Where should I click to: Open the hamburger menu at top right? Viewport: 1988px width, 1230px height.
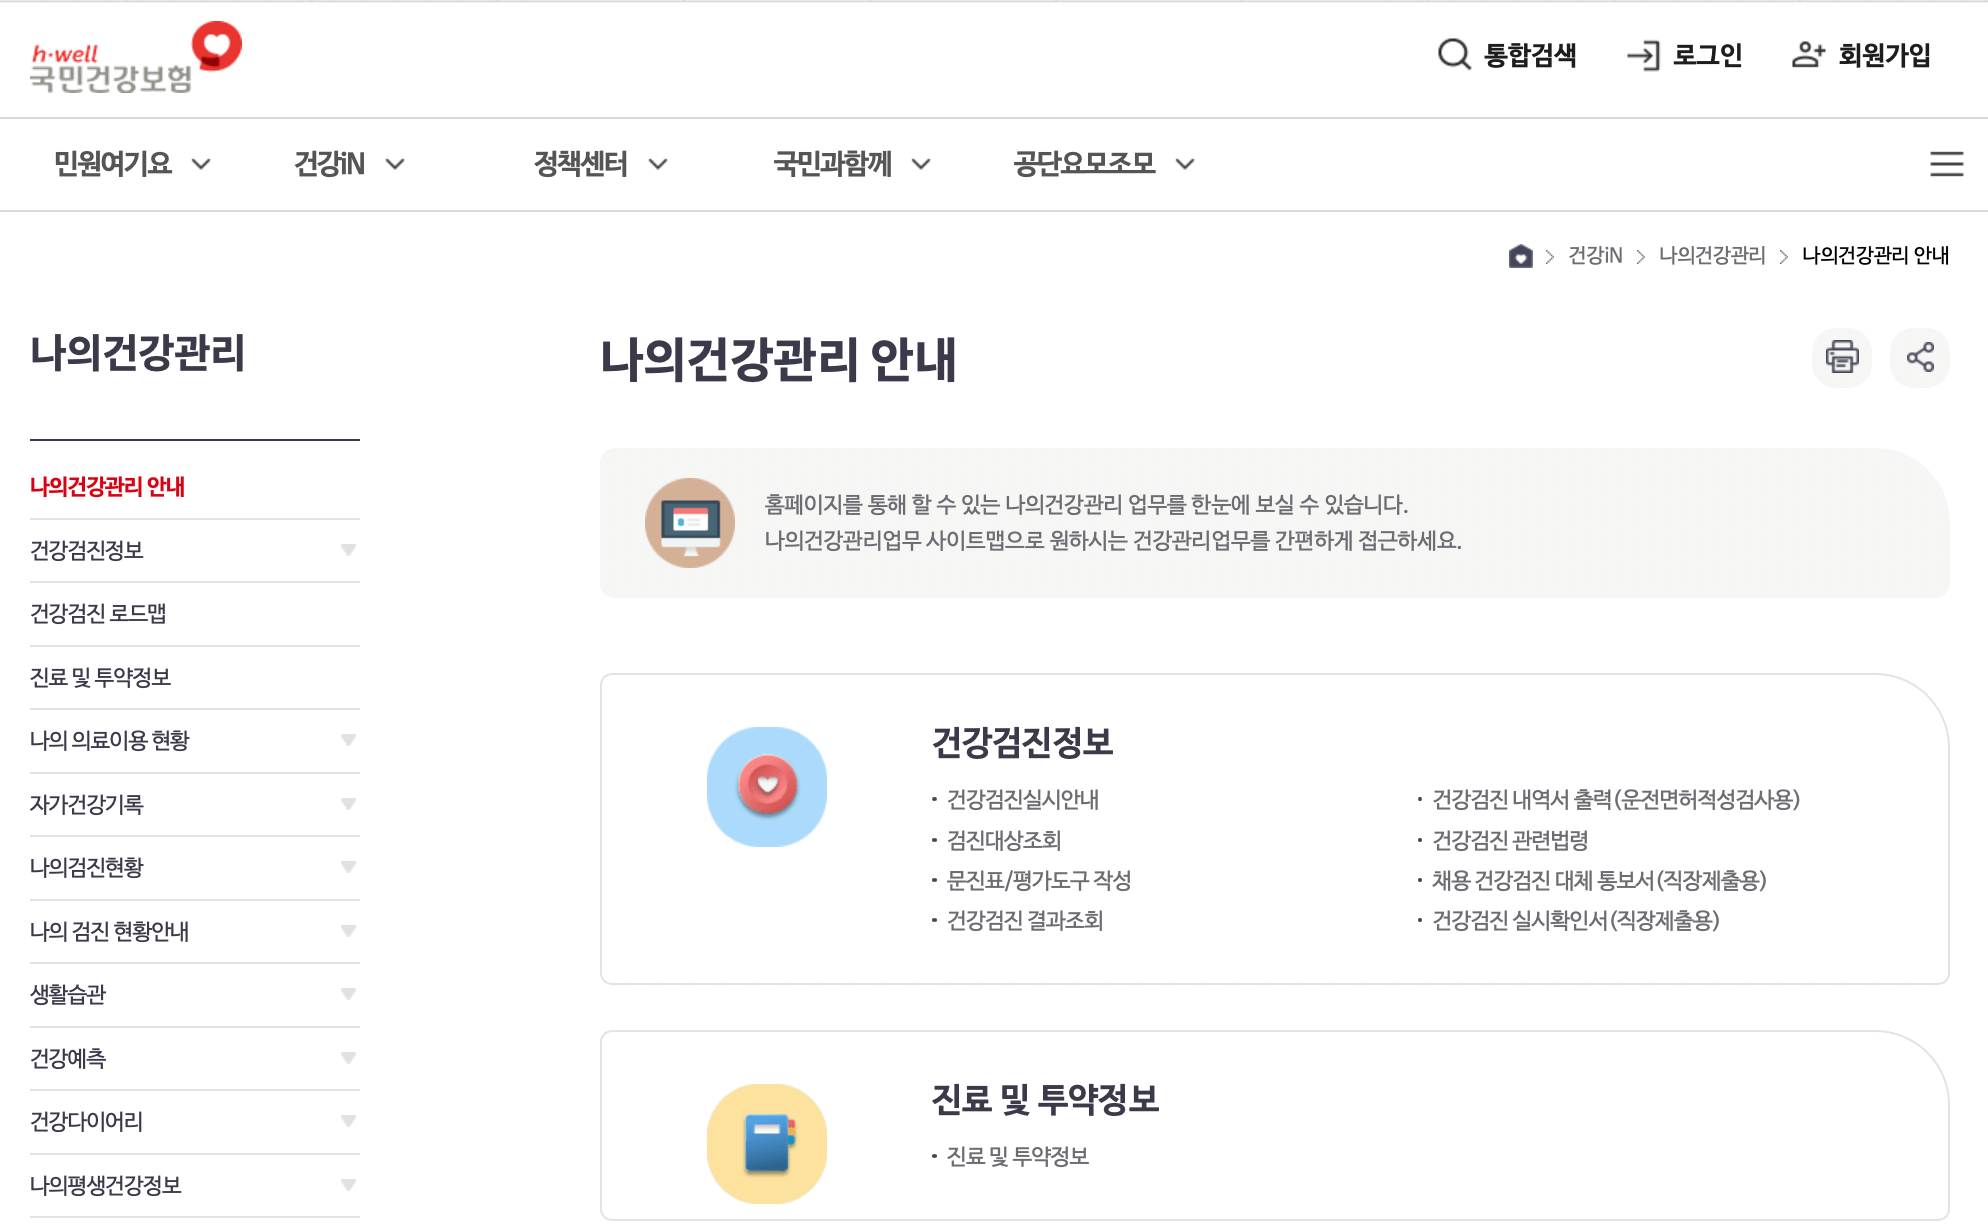coord(1947,164)
